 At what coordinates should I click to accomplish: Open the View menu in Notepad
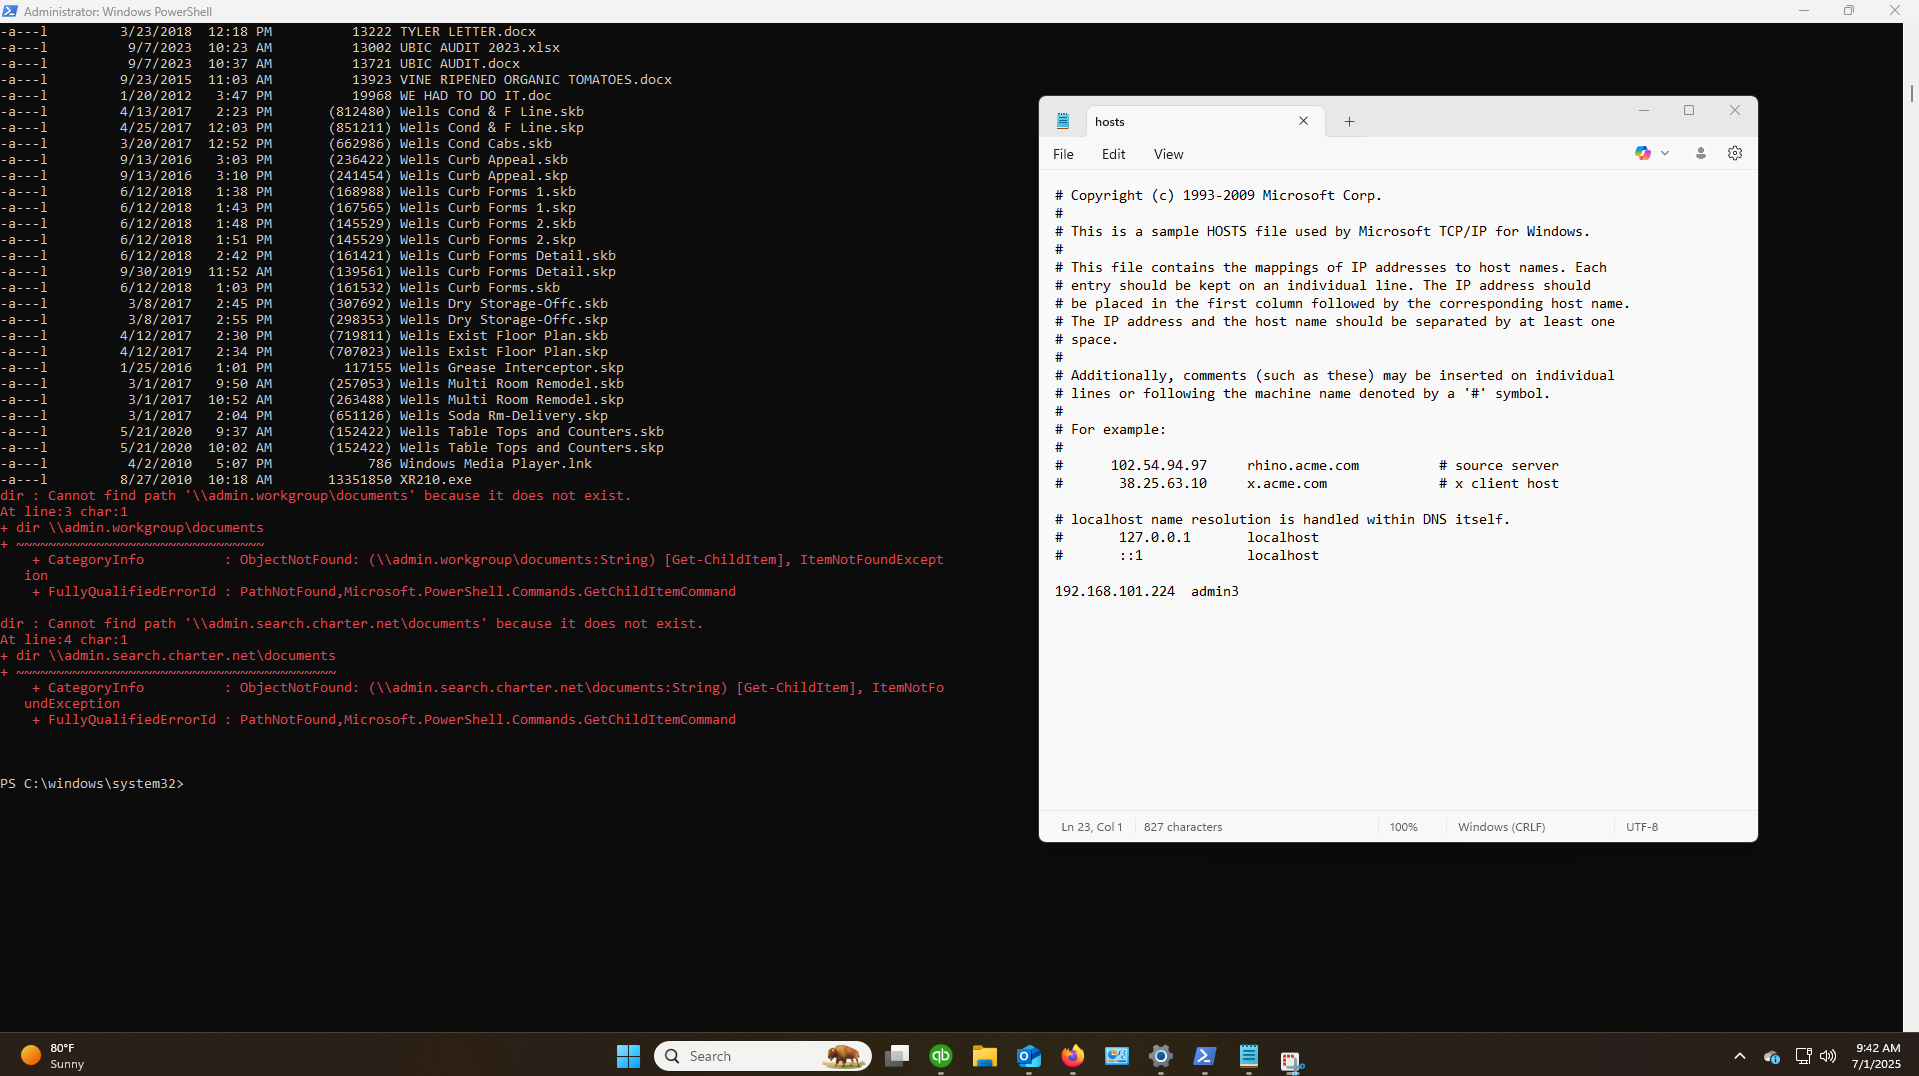coord(1168,154)
